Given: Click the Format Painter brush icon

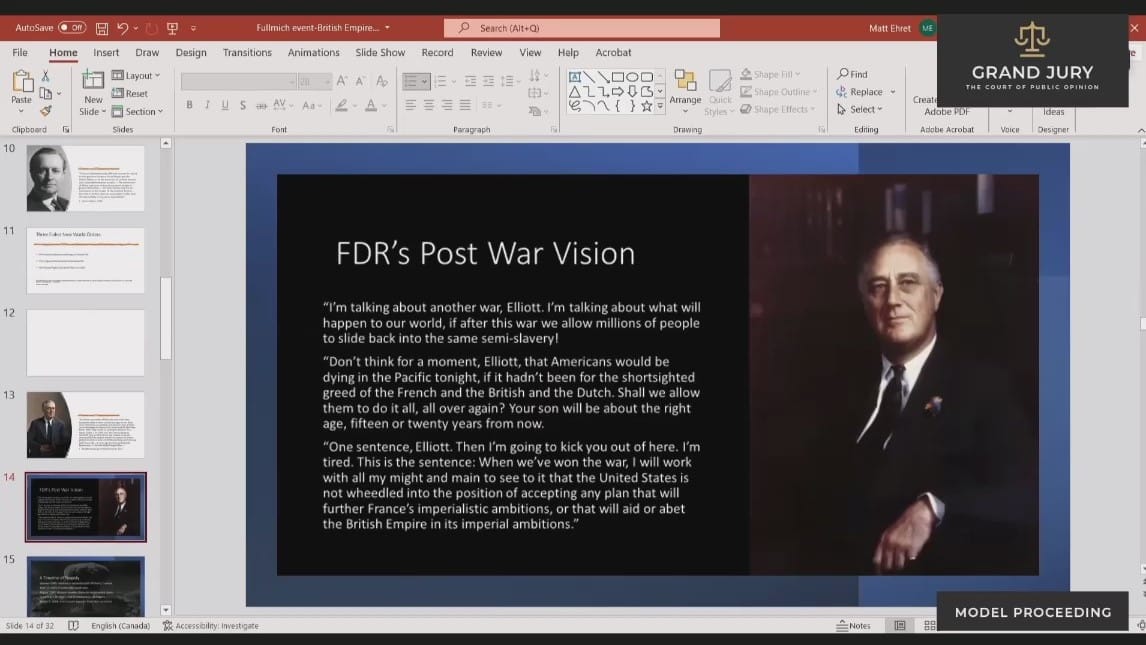Looking at the screenshot, I should [x=46, y=111].
